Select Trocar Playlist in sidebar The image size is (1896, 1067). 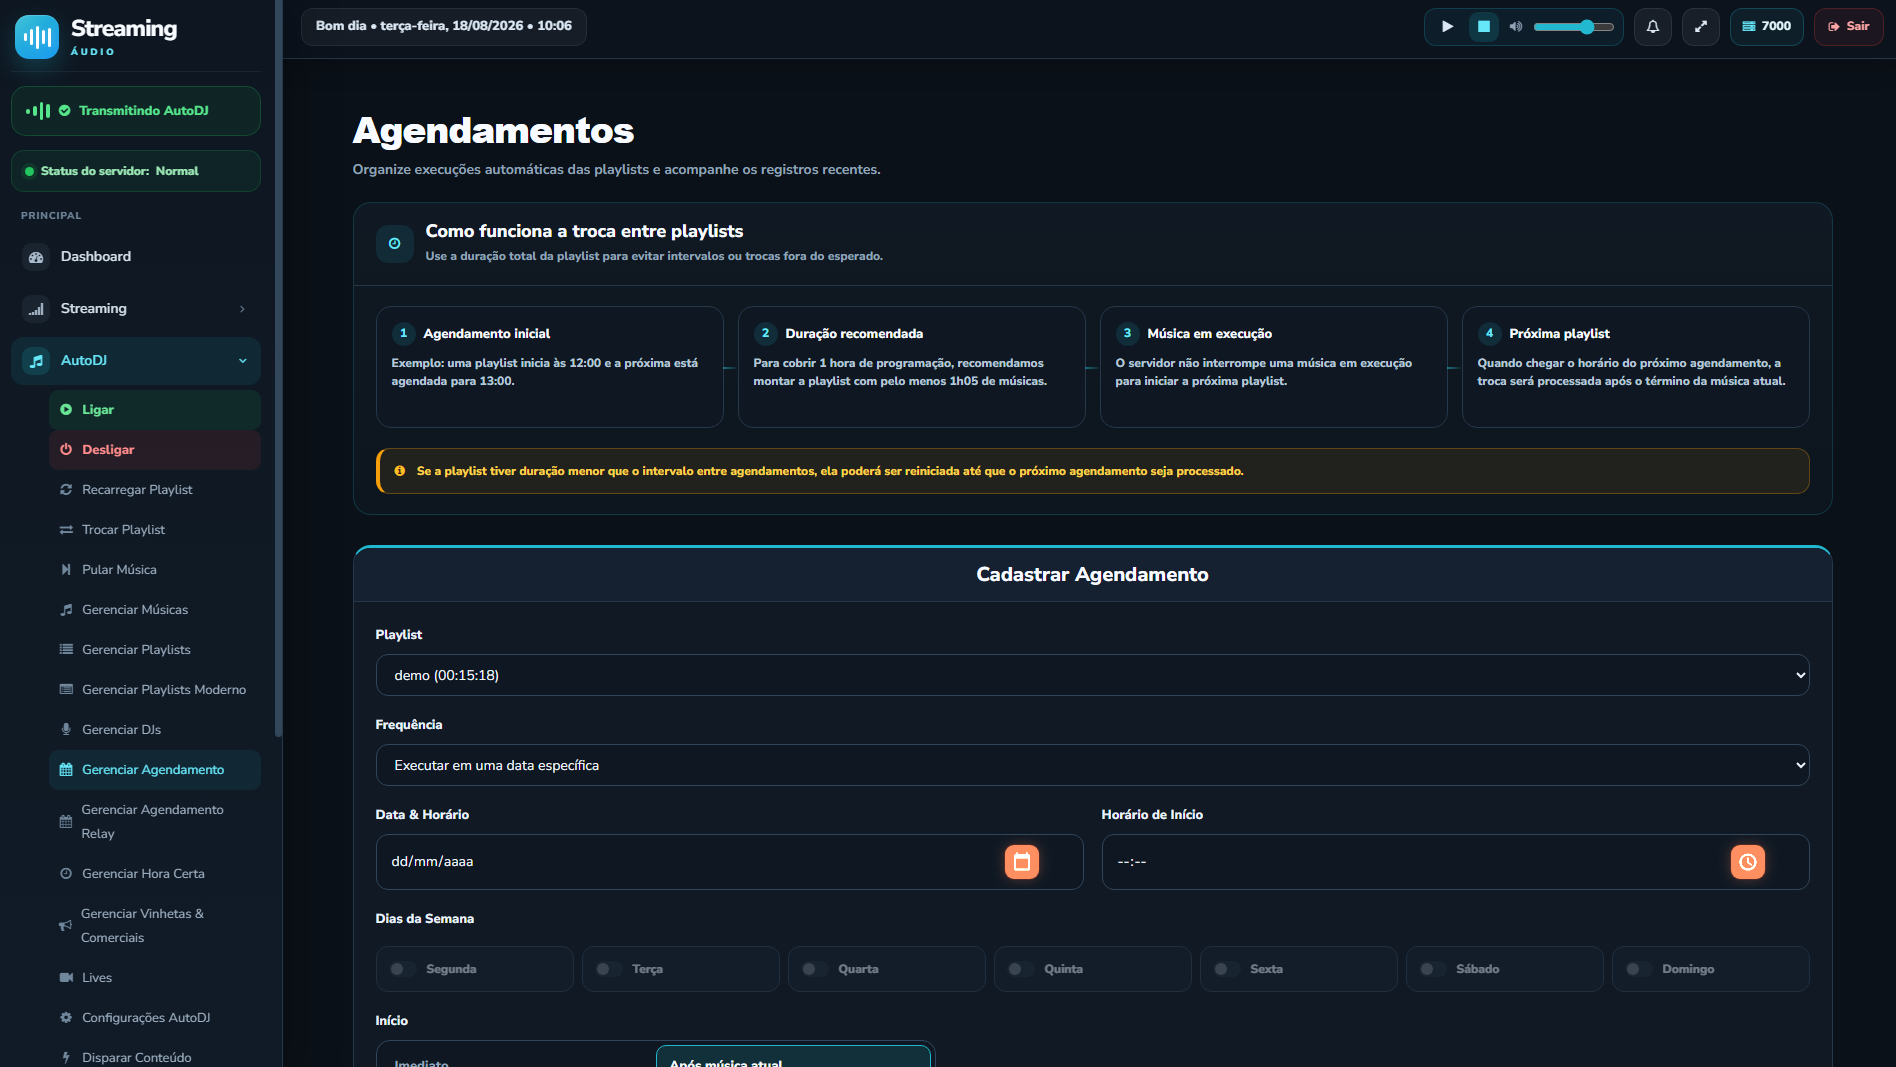click(x=155, y=530)
